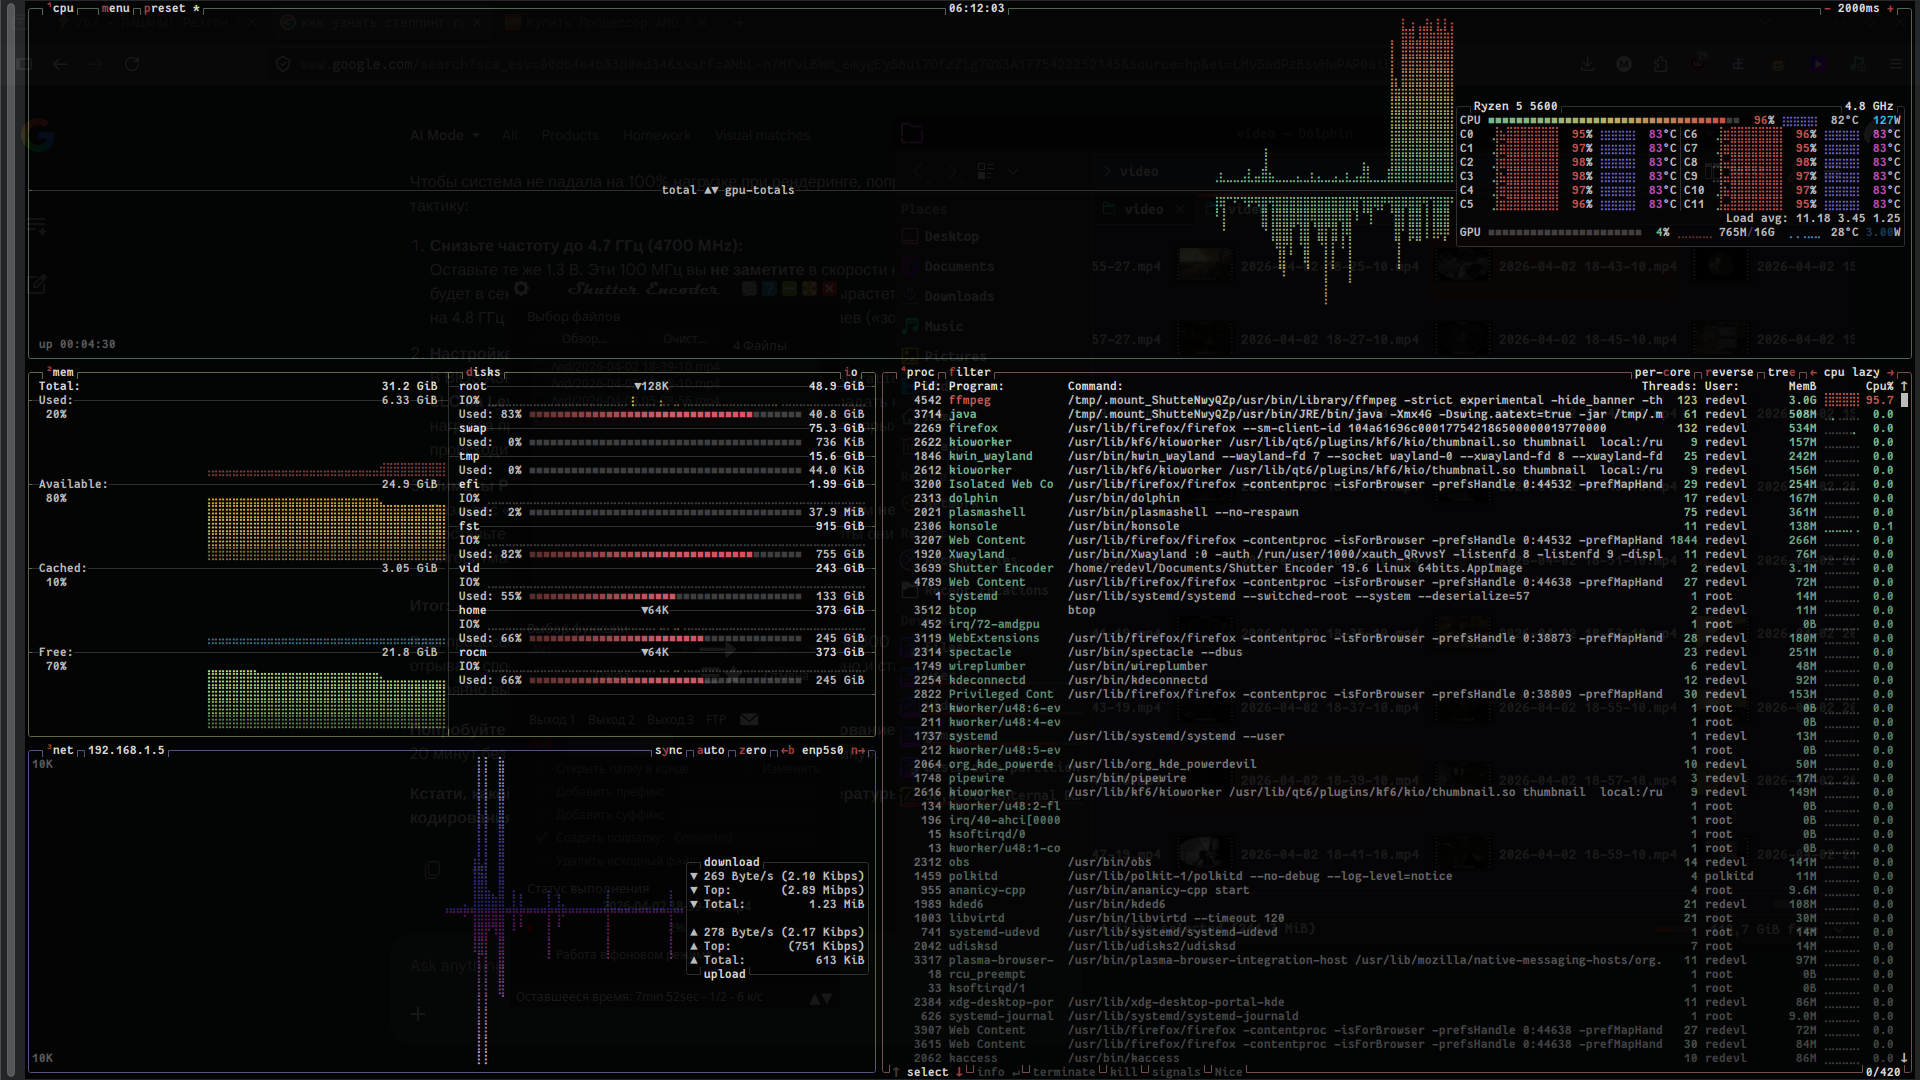Click the select up arrow in proc footer
Viewport: 1920px width, 1080px height.
pos(896,1072)
